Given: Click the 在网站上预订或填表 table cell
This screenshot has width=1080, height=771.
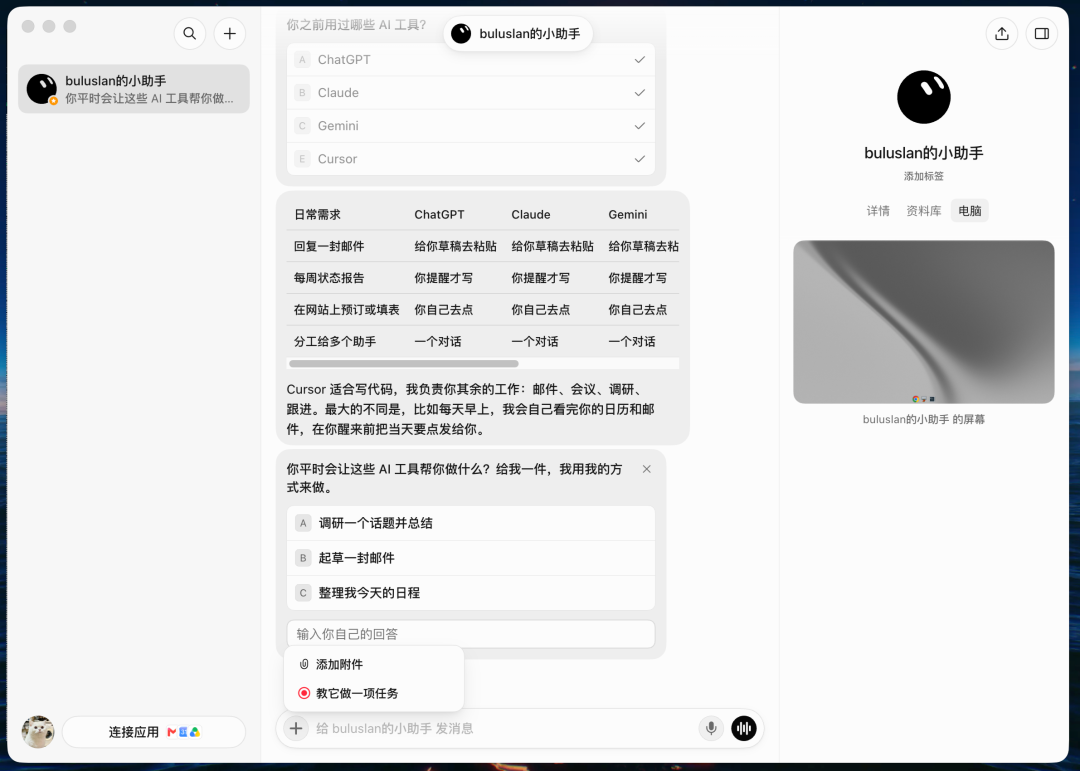Looking at the screenshot, I should (x=346, y=310).
